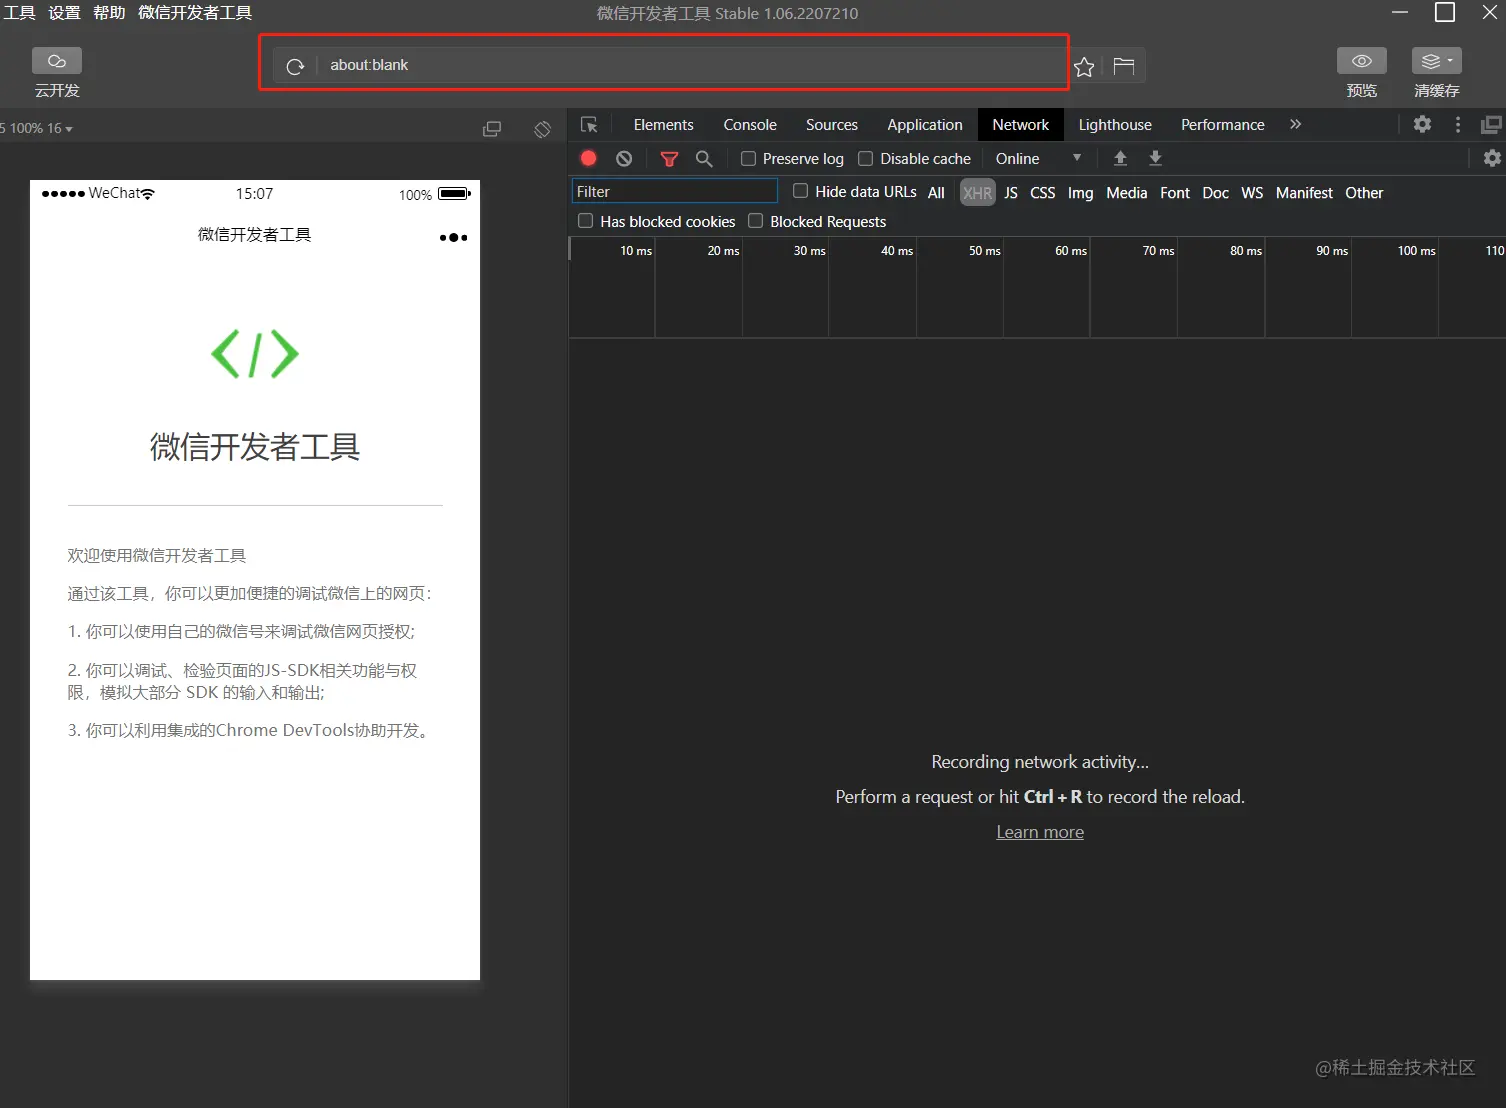The width and height of the screenshot is (1506, 1108).
Task: Clear the network log
Action: [x=624, y=158]
